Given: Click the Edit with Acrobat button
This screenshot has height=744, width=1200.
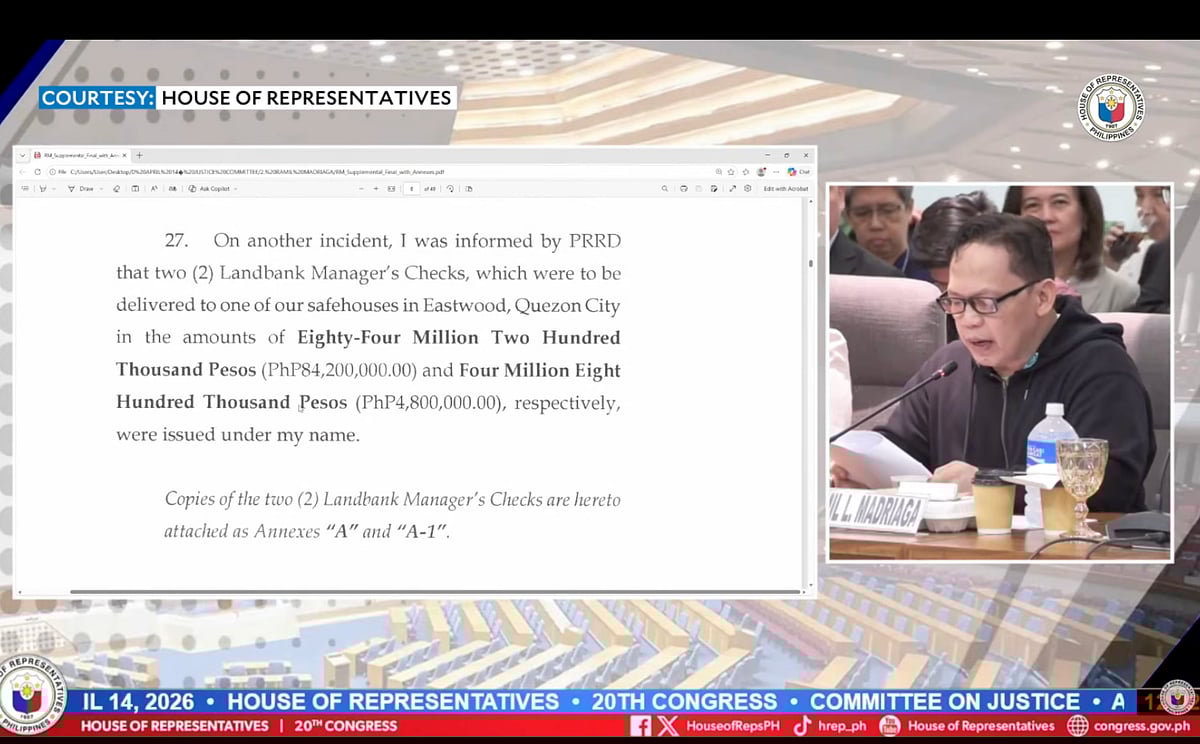Looking at the screenshot, I should click(785, 188).
